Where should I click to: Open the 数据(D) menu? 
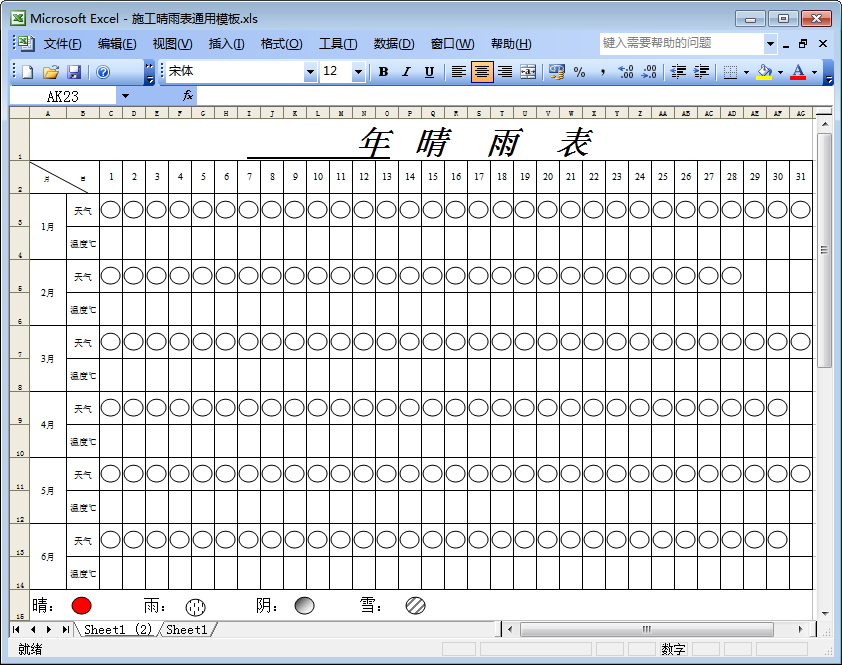(x=394, y=44)
